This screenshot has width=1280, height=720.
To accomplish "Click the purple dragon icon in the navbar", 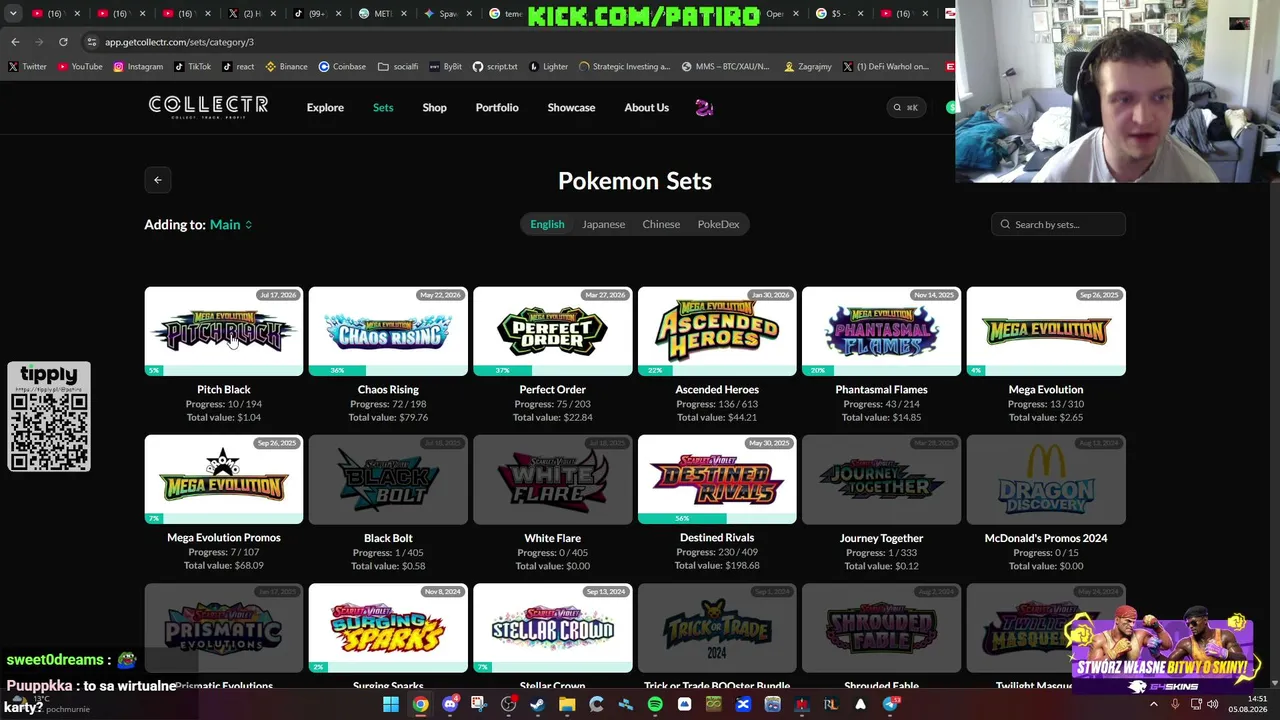I will click(704, 108).
